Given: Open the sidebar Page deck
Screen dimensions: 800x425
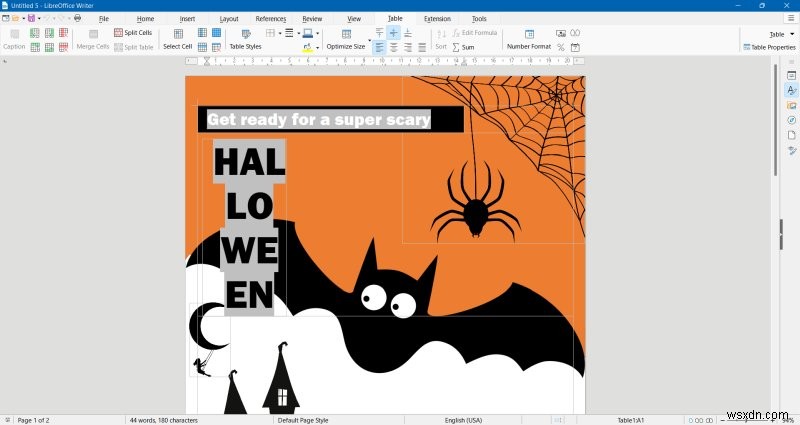Looking at the screenshot, I should point(791,135).
